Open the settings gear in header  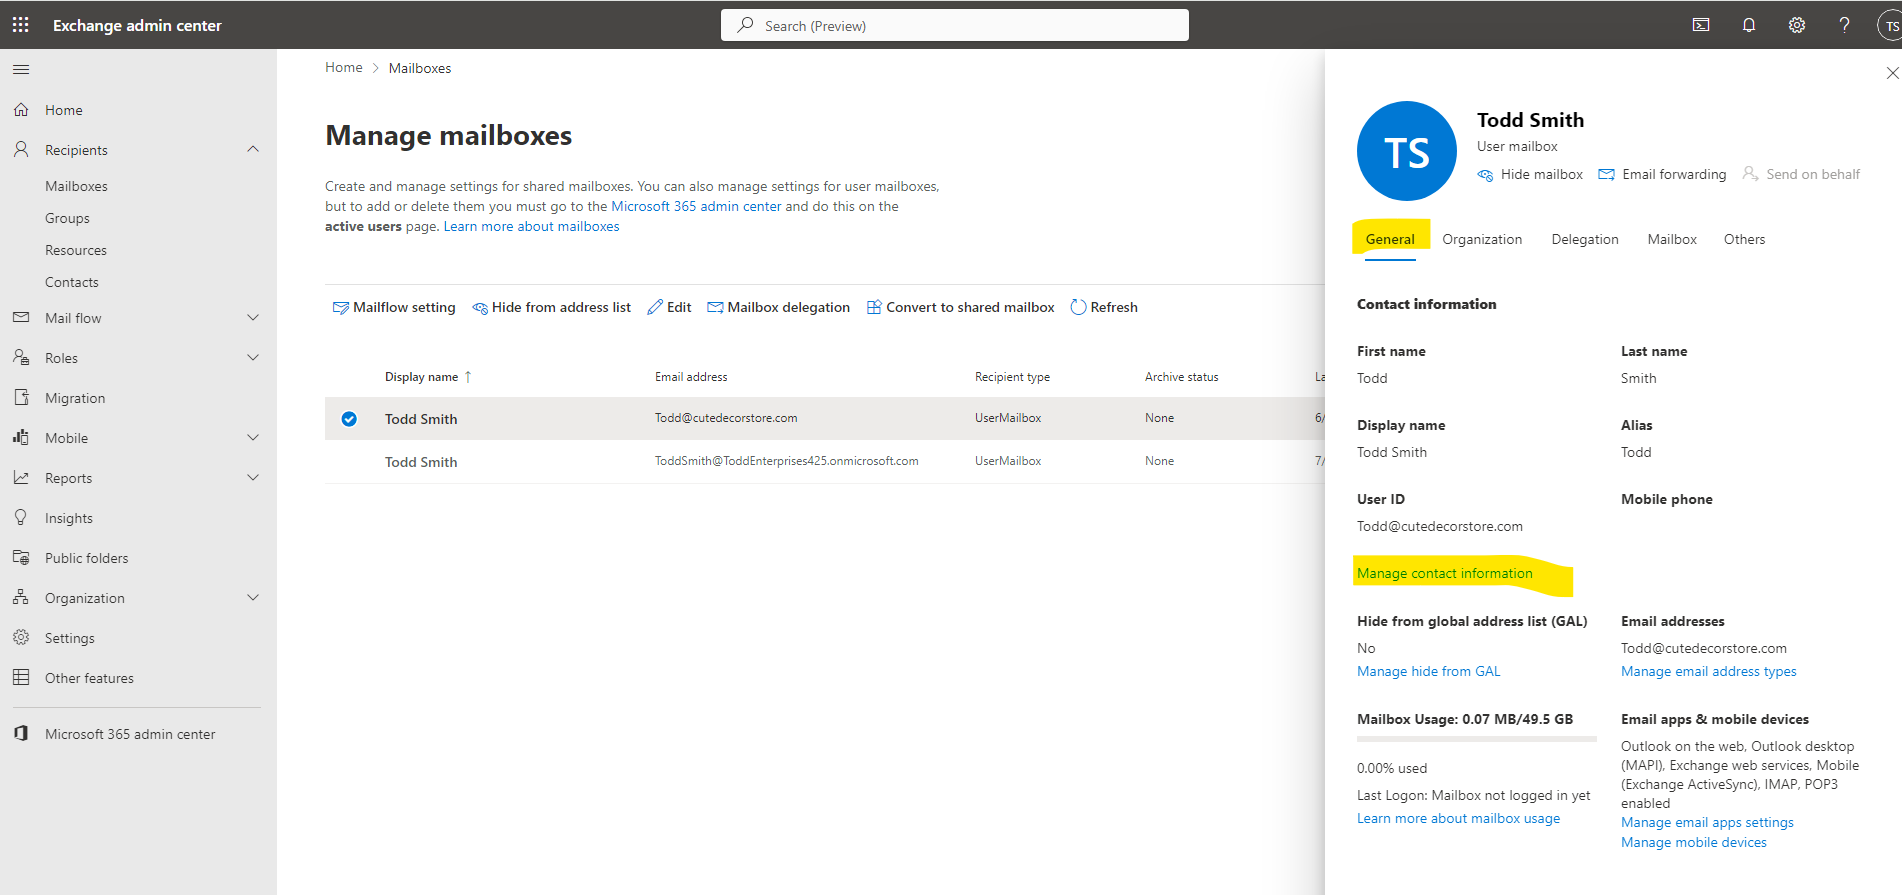(1797, 25)
